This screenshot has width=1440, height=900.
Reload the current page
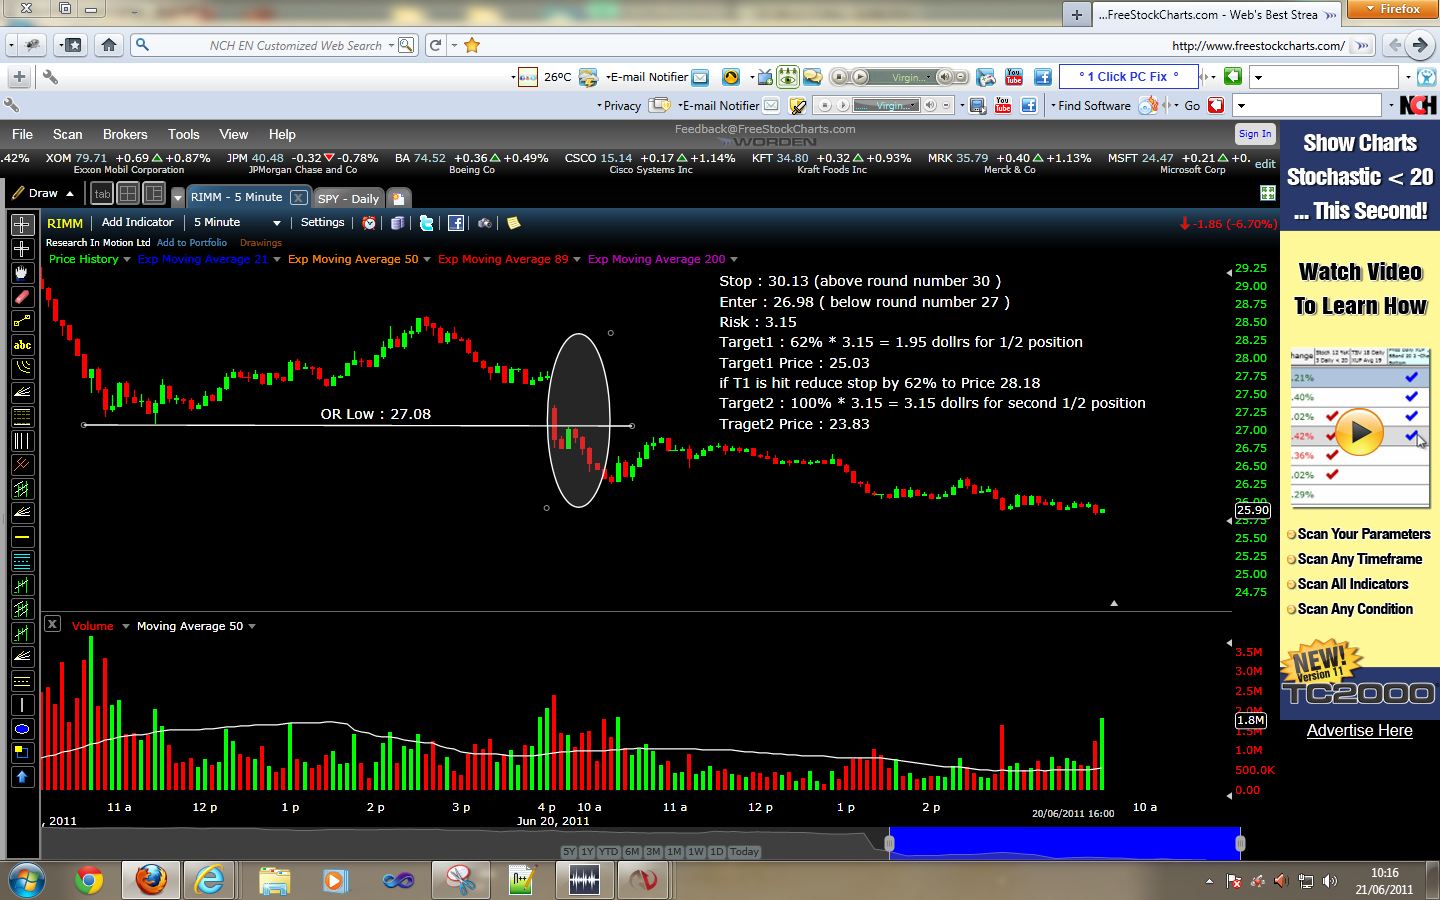(435, 45)
